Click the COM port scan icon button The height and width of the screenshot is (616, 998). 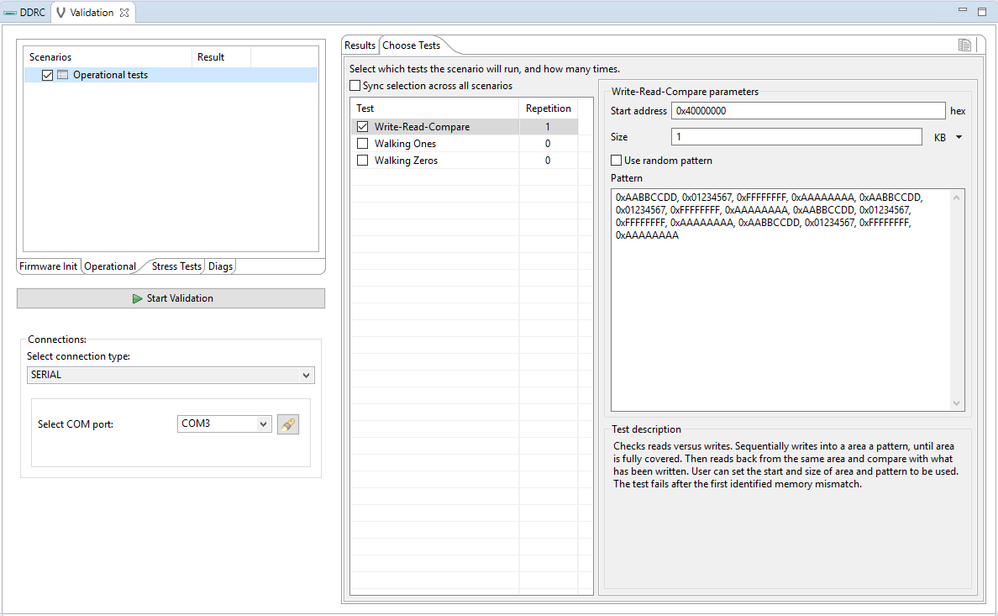coord(288,424)
